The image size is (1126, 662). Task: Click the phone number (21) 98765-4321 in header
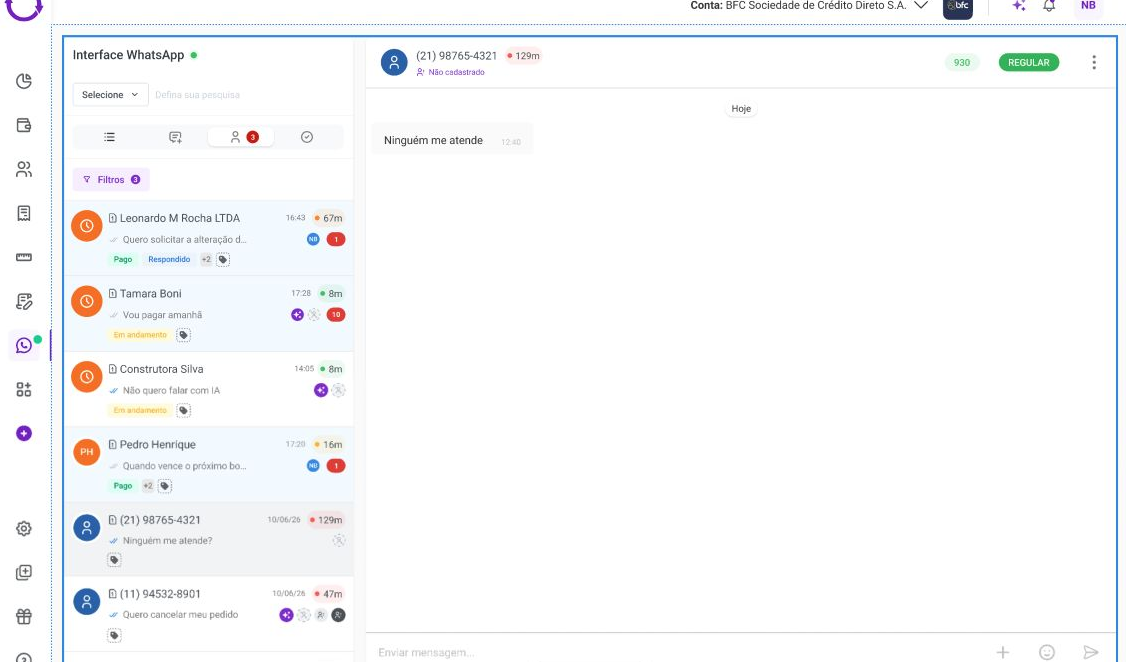click(x=456, y=55)
